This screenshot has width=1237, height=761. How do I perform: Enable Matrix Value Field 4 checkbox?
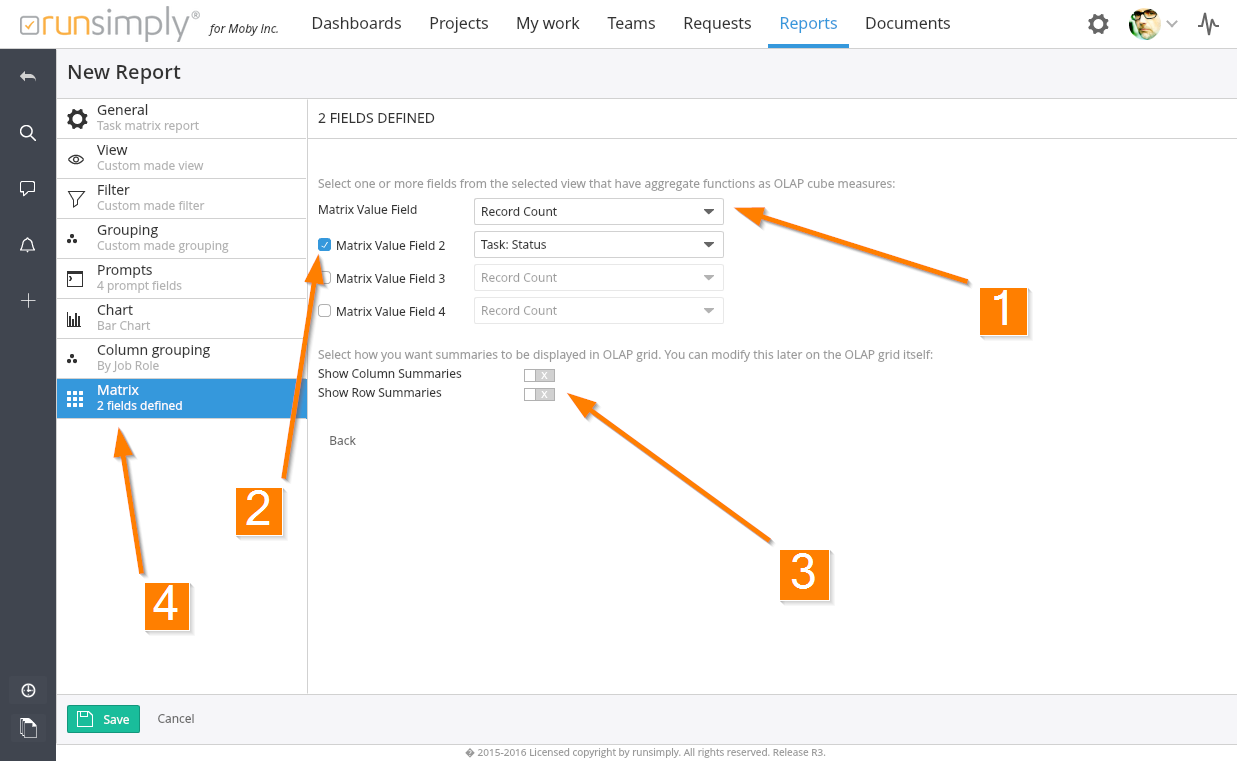[325, 311]
